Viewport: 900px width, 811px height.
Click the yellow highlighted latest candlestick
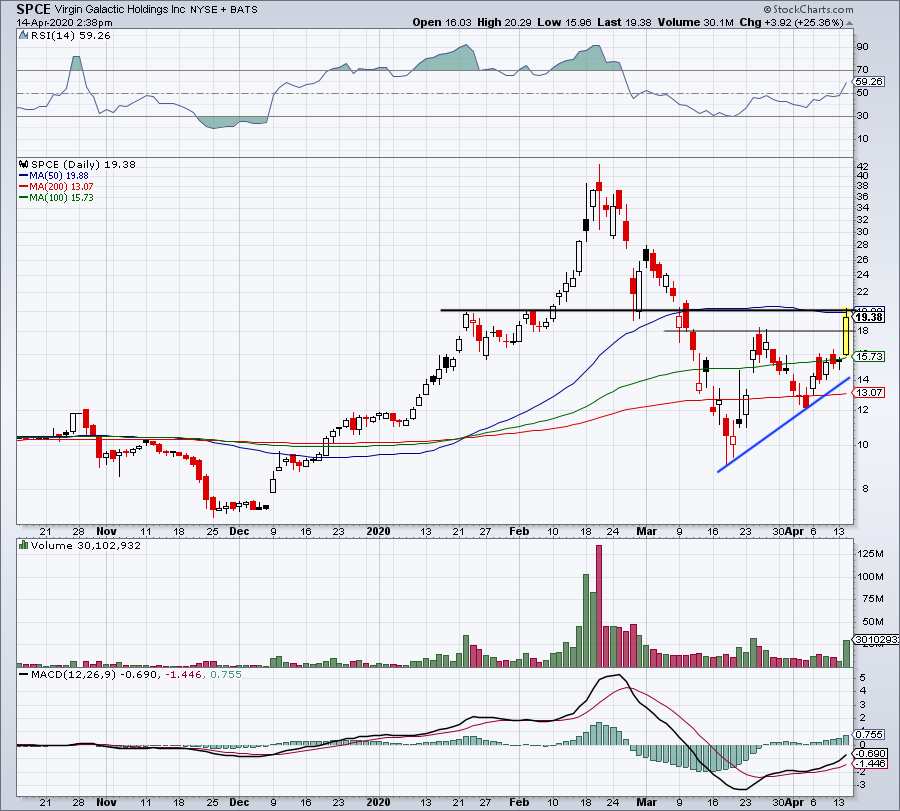pyautogui.click(x=845, y=332)
